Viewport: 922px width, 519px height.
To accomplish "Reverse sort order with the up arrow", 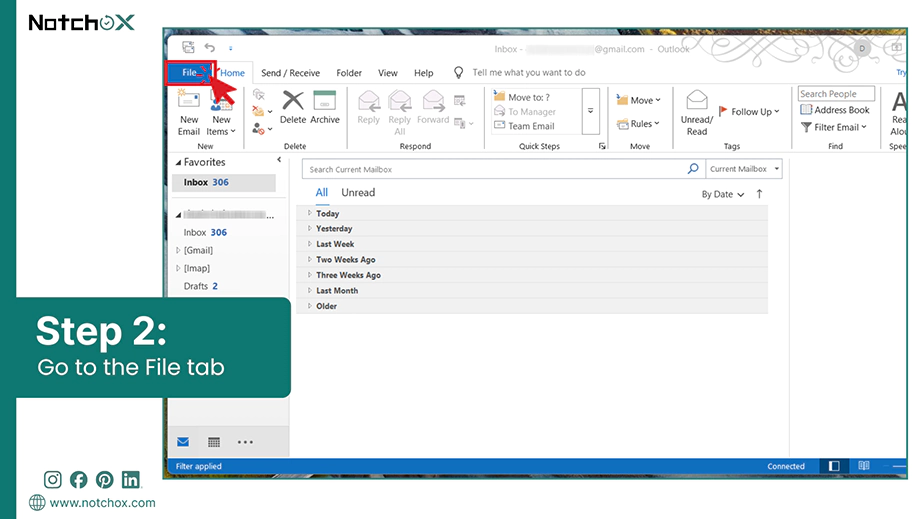I will coord(759,194).
